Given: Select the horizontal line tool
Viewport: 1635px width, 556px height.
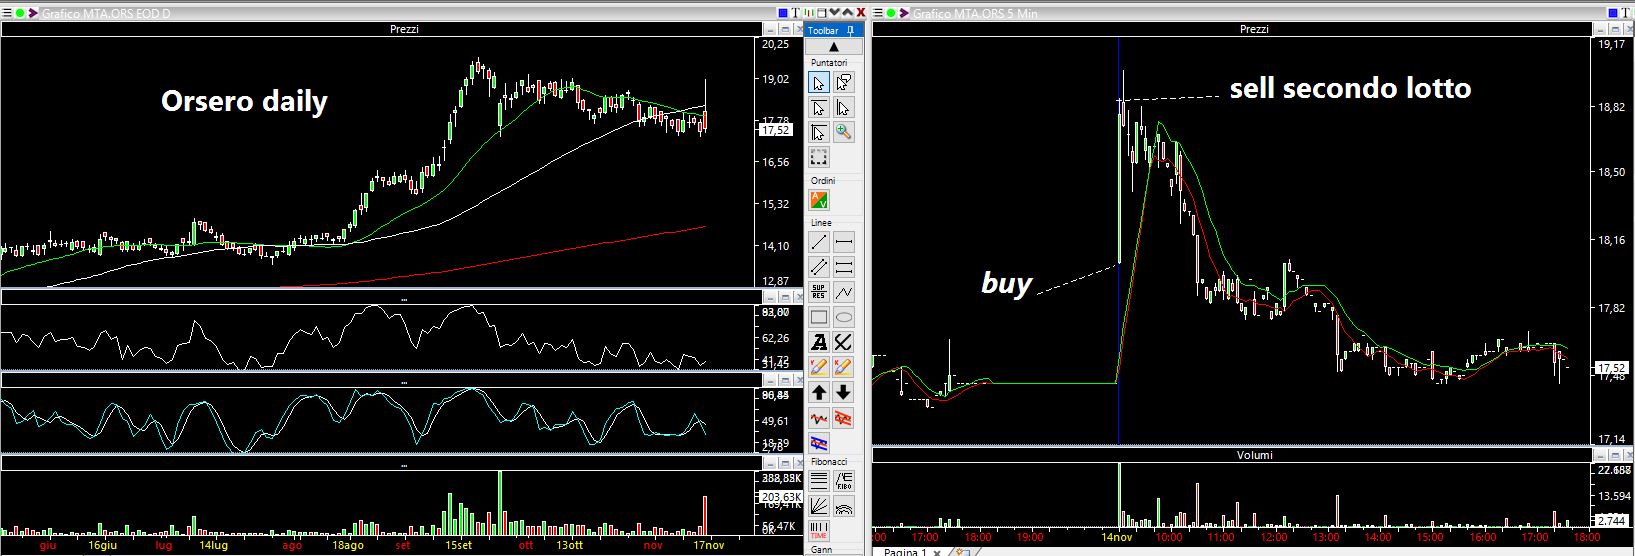Looking at the screenshot, I should coord(844,242).
